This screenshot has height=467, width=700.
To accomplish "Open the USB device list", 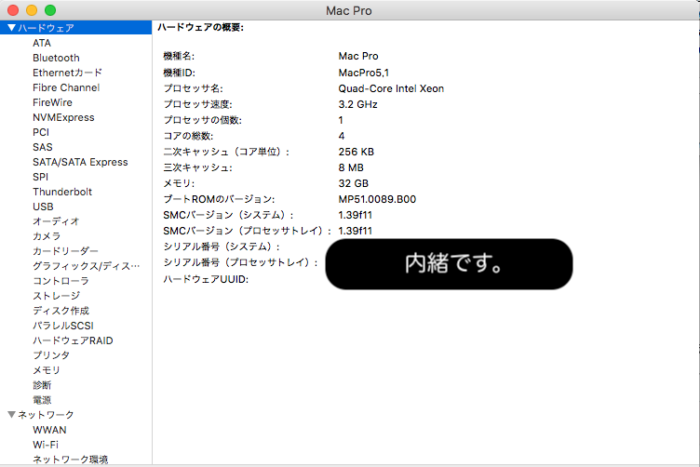I will tap(43, 207).
